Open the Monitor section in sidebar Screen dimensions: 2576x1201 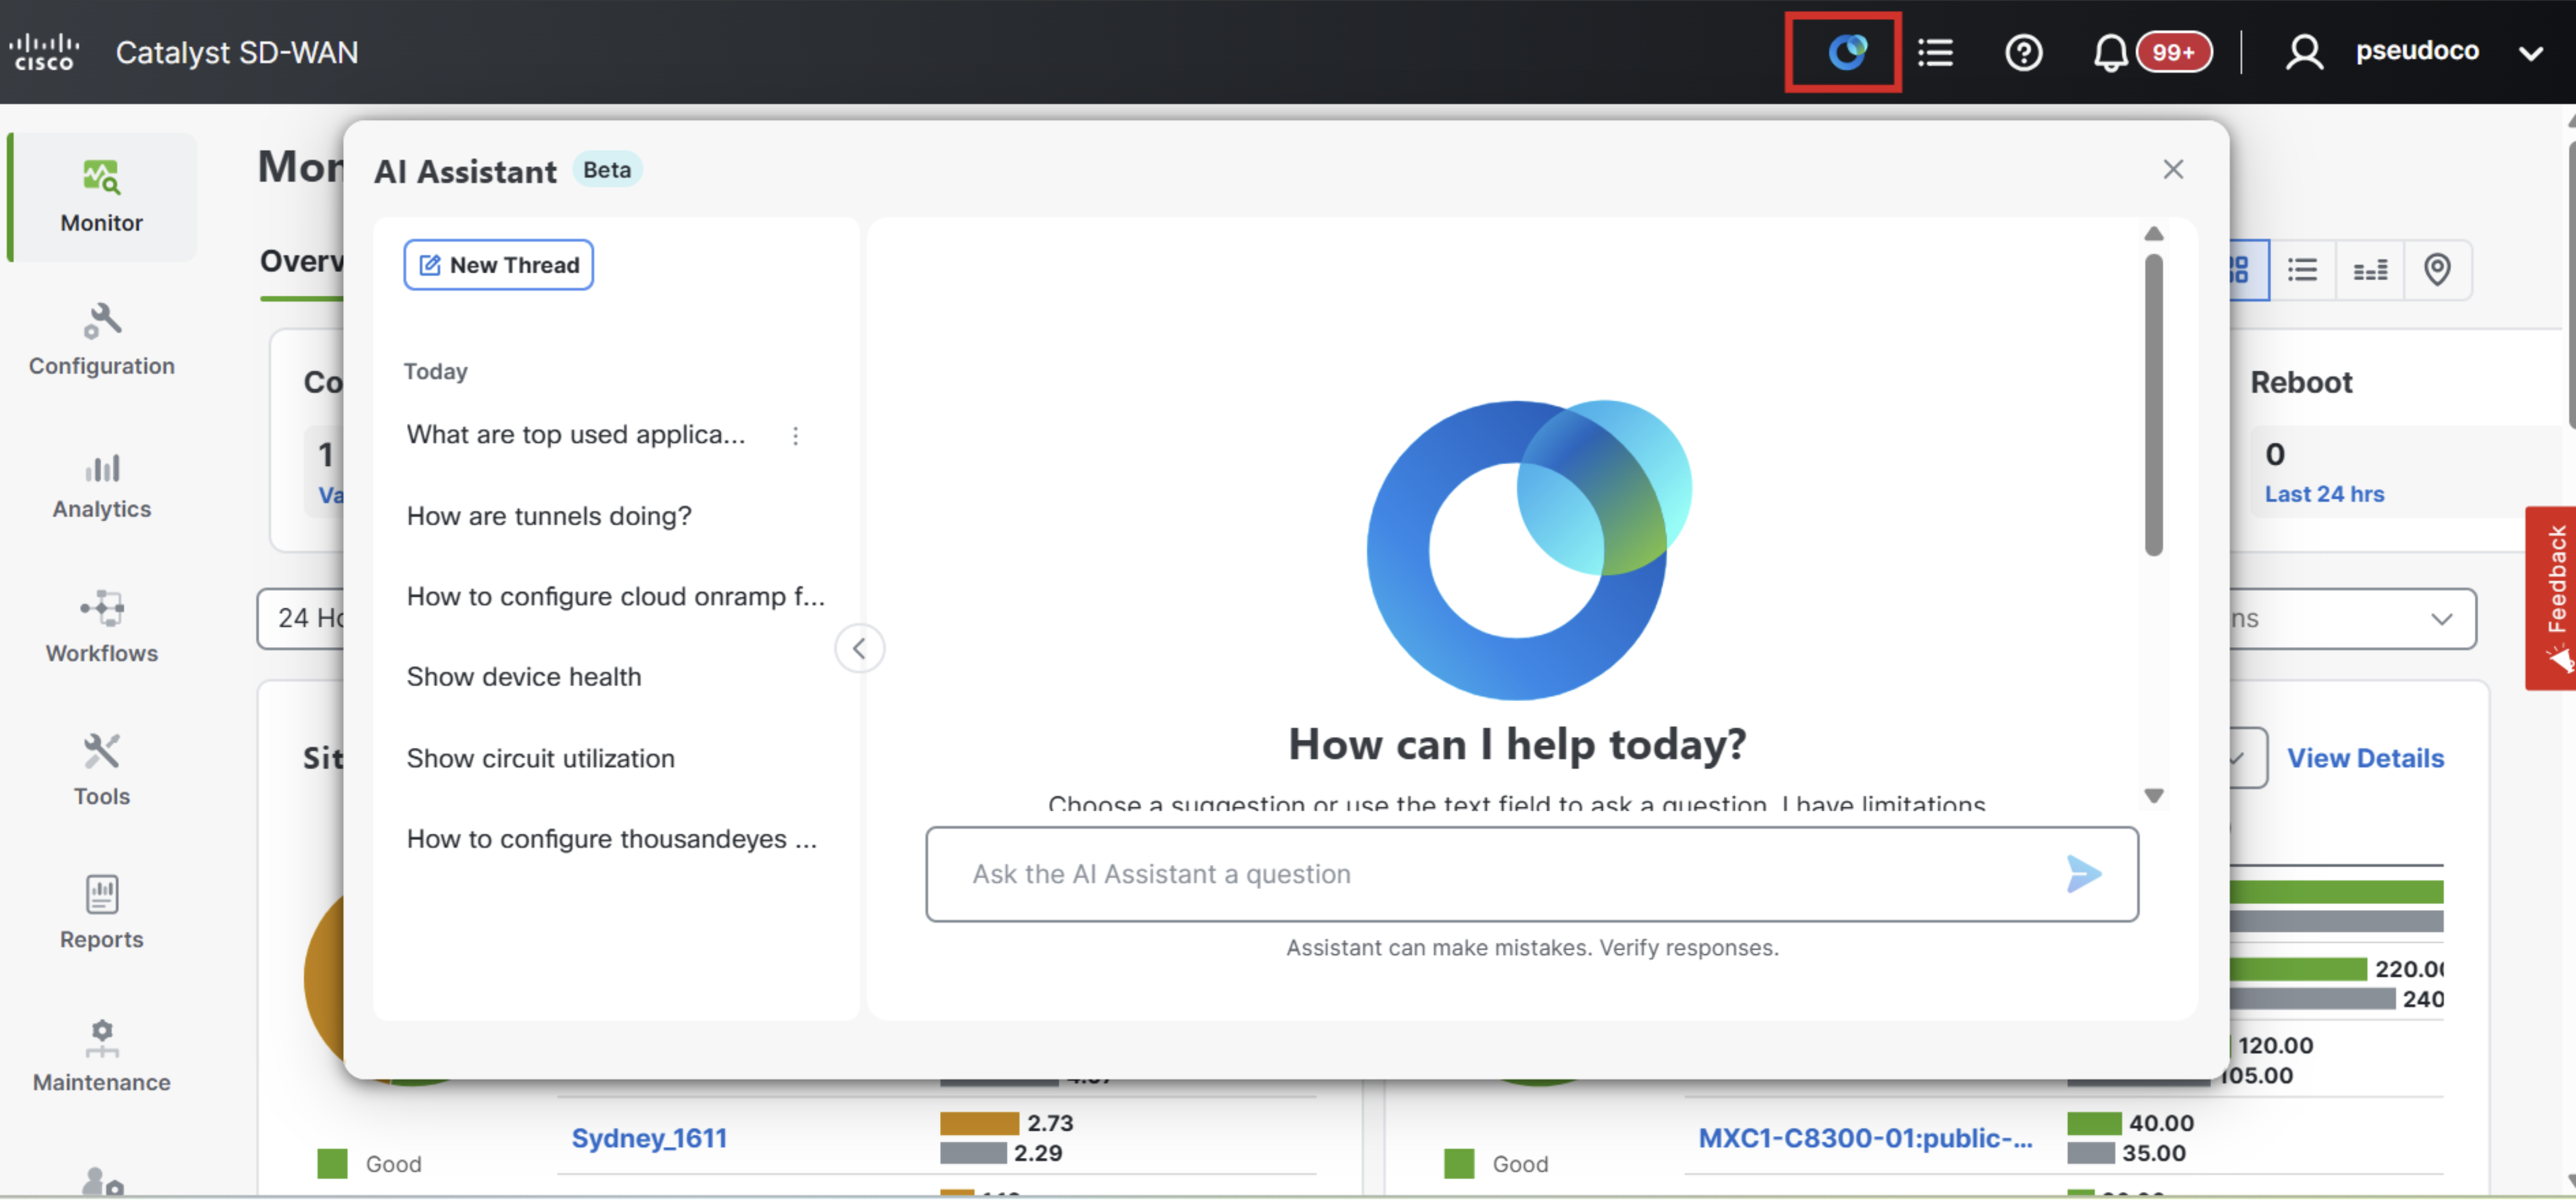(102, 197)
